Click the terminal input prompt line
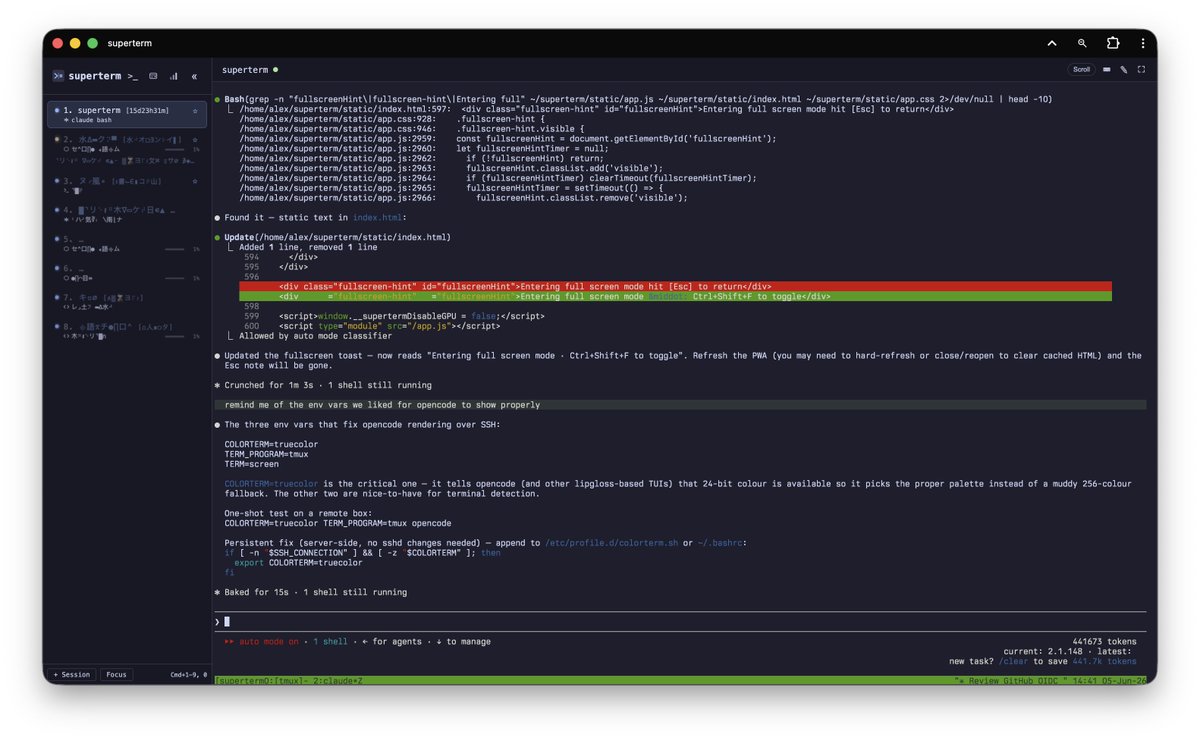Image resolution: width=1200 pixels, height=741 pixels. (x=680, y=622)
